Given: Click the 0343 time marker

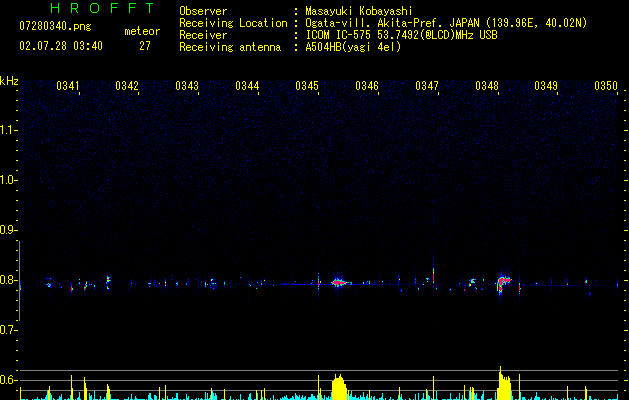Looking at the screenshot, I should 187,86.
